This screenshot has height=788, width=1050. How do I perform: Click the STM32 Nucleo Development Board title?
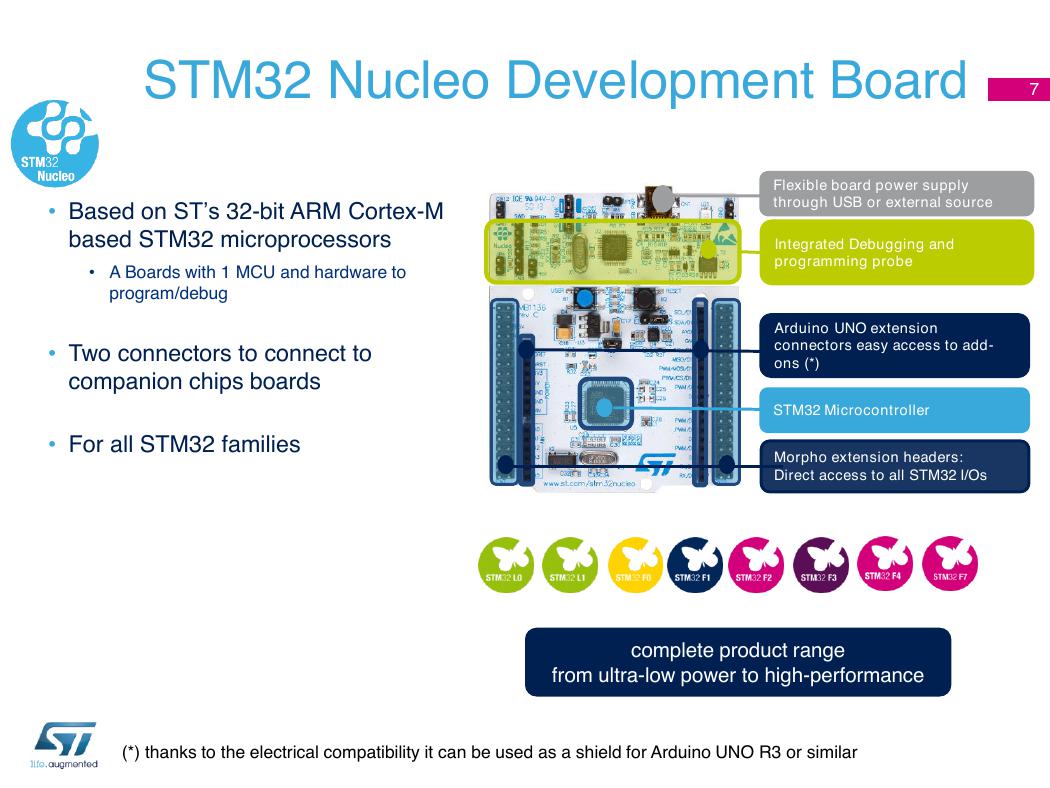(555, 80)
